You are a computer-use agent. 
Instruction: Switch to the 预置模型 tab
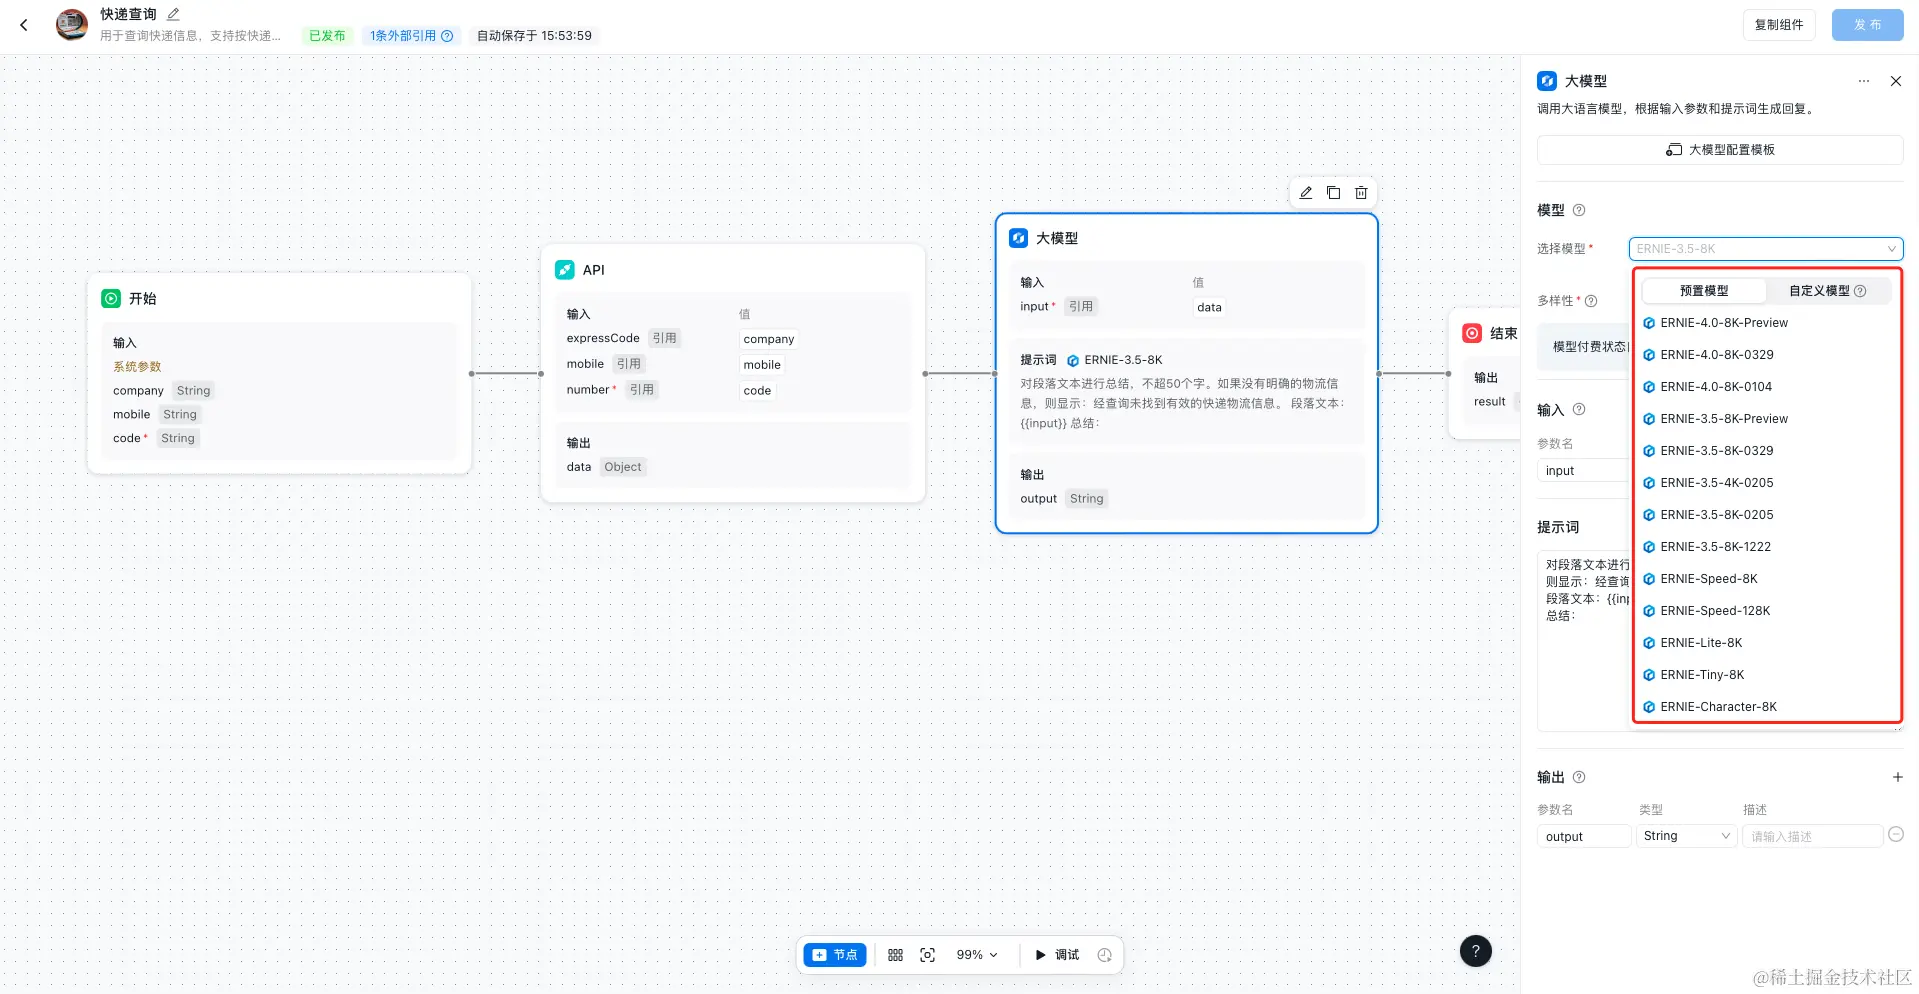[1704, 291]
